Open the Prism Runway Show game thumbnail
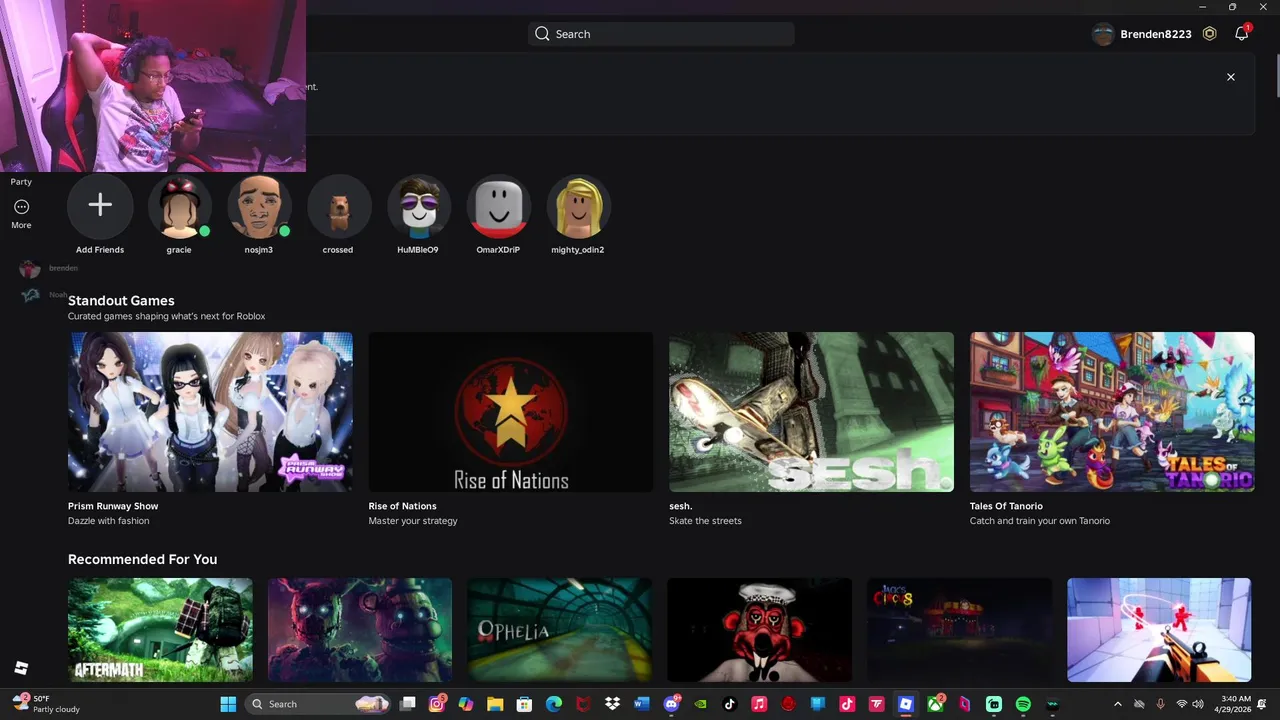Image resolution: width=1280 pixels, height=720 pixels. point(210,412)
